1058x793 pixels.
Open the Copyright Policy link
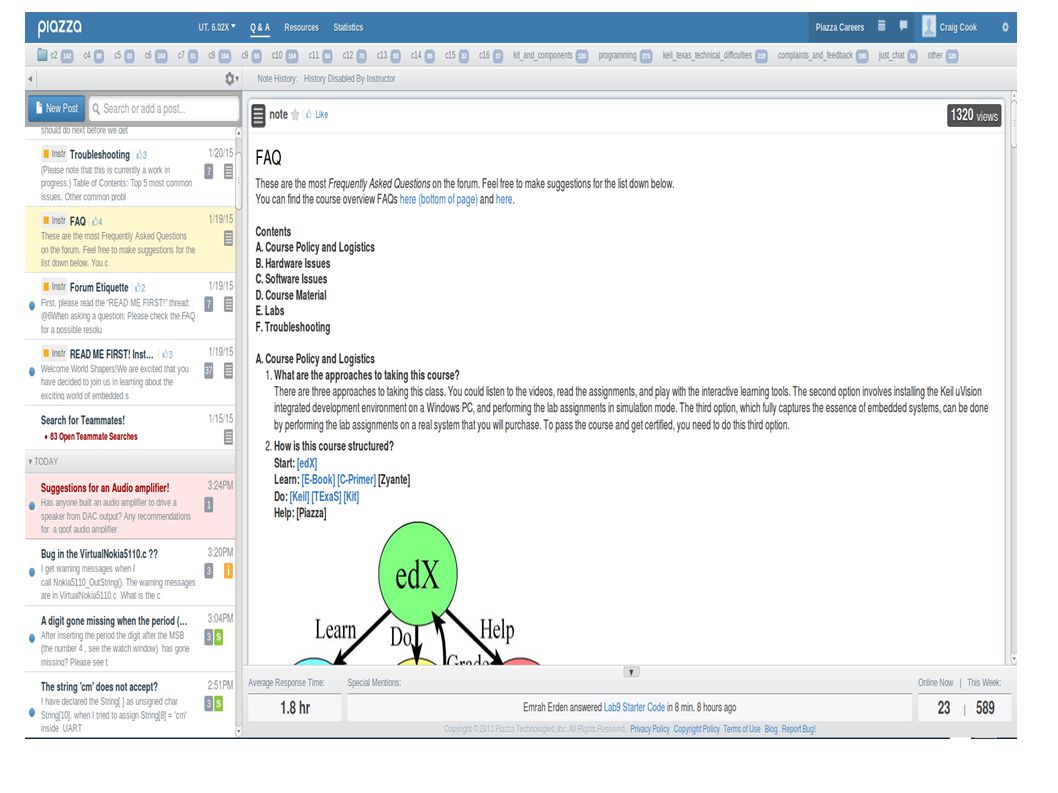(696, 729)
